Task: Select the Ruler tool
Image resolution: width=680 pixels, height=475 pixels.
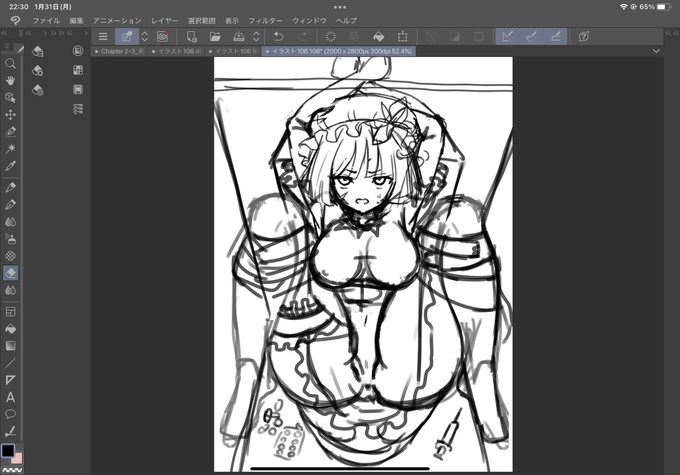Action: [x=10, y=380]
